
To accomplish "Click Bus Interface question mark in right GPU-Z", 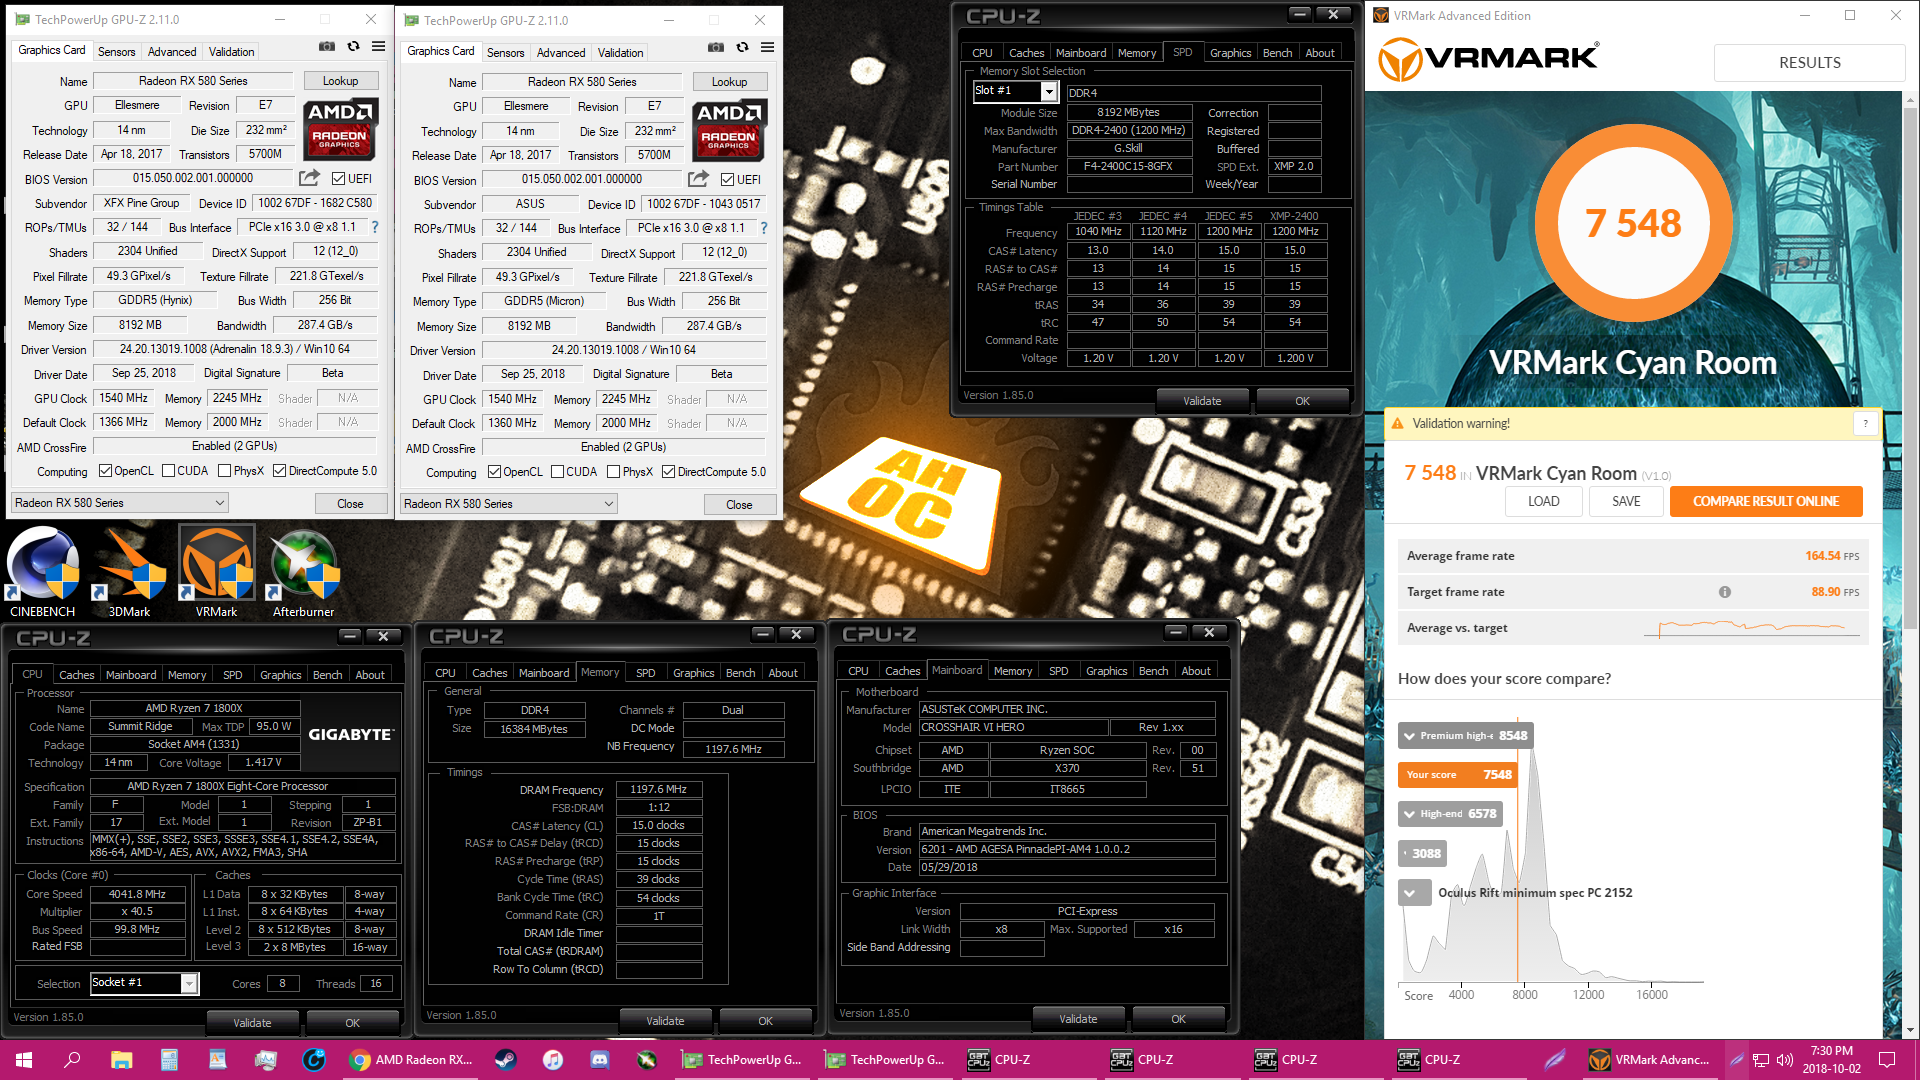I will coord(764,228).
